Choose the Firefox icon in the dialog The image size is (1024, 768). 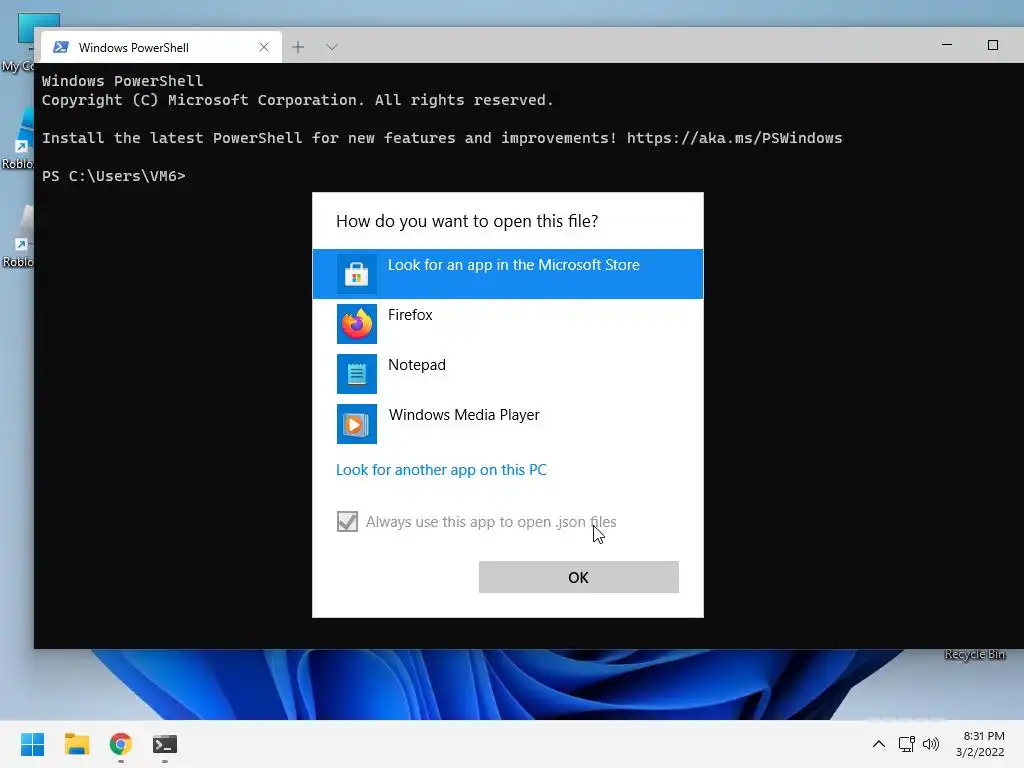pyautogui.click(x=357, y=324)
